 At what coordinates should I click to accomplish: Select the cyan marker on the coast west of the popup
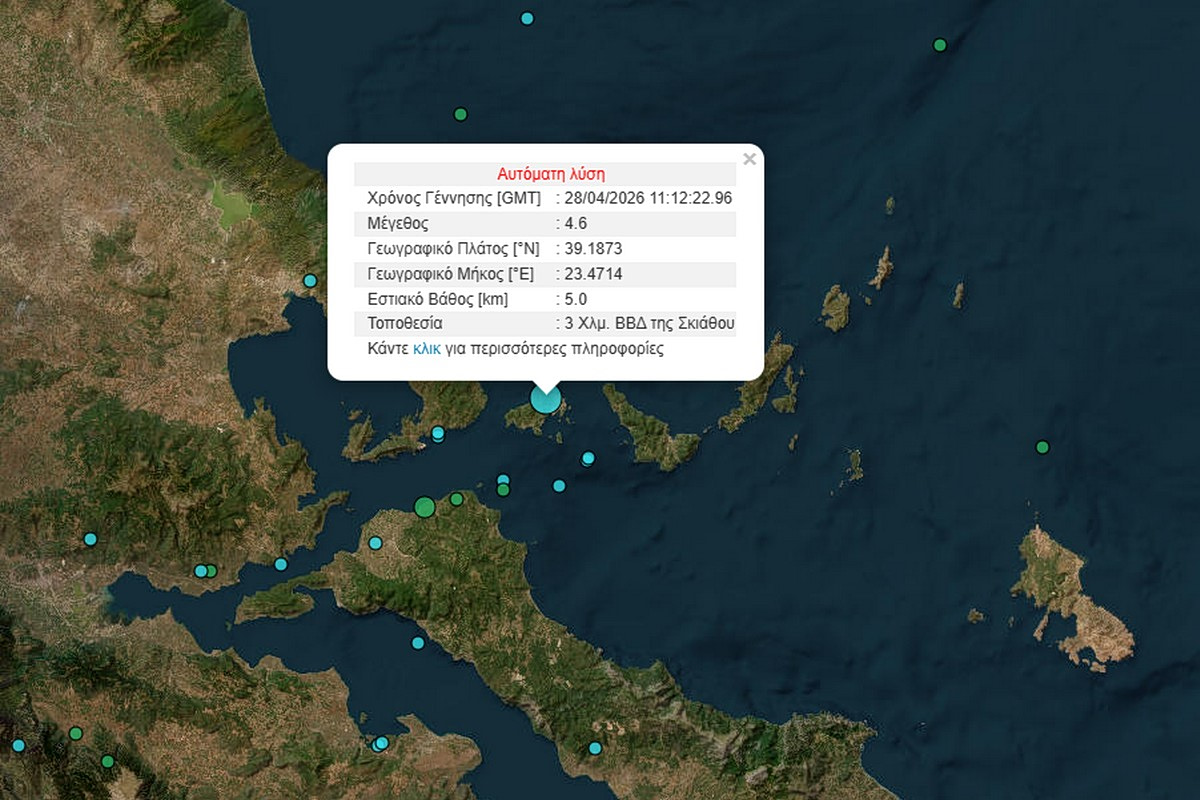(x=310, y=281)
